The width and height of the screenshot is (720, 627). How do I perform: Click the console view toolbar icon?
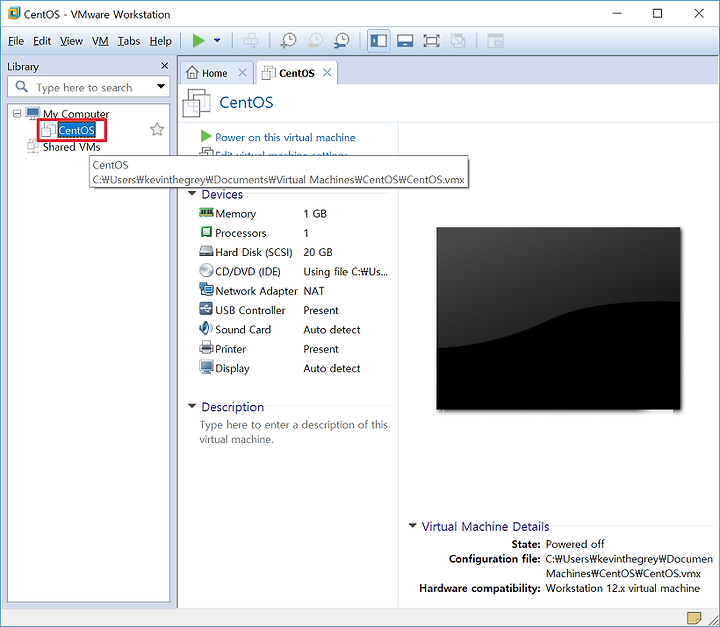pyautogui.click(x=495, y=41)
